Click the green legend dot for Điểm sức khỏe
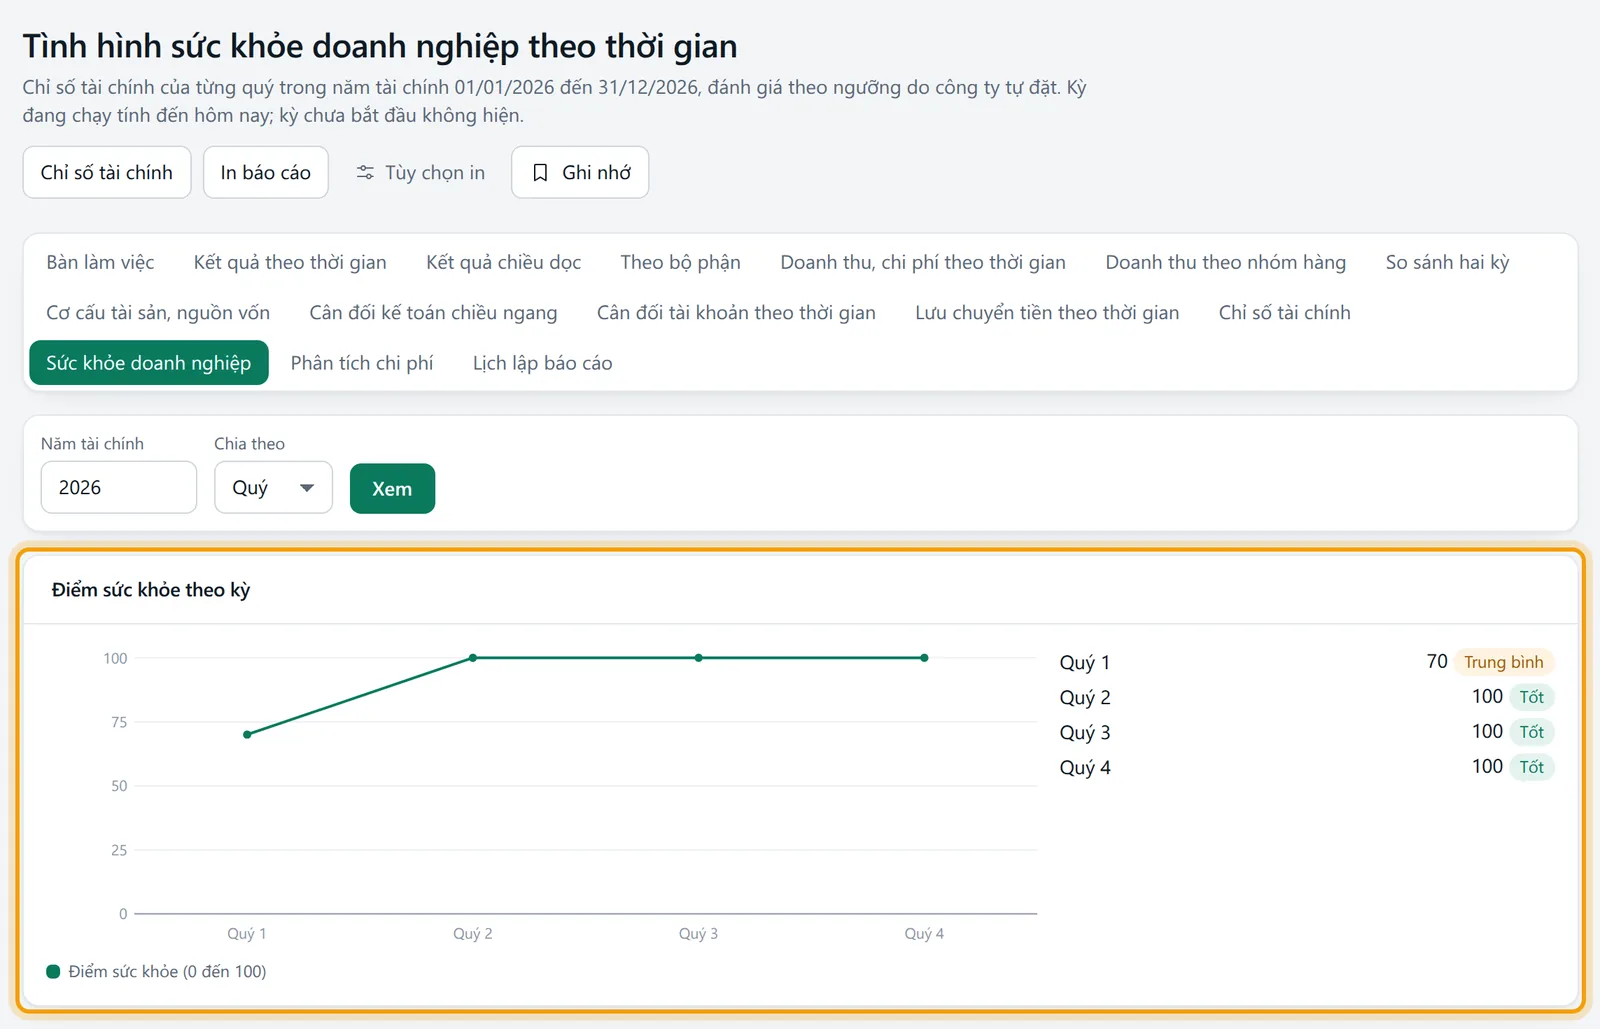 [53, 972]
